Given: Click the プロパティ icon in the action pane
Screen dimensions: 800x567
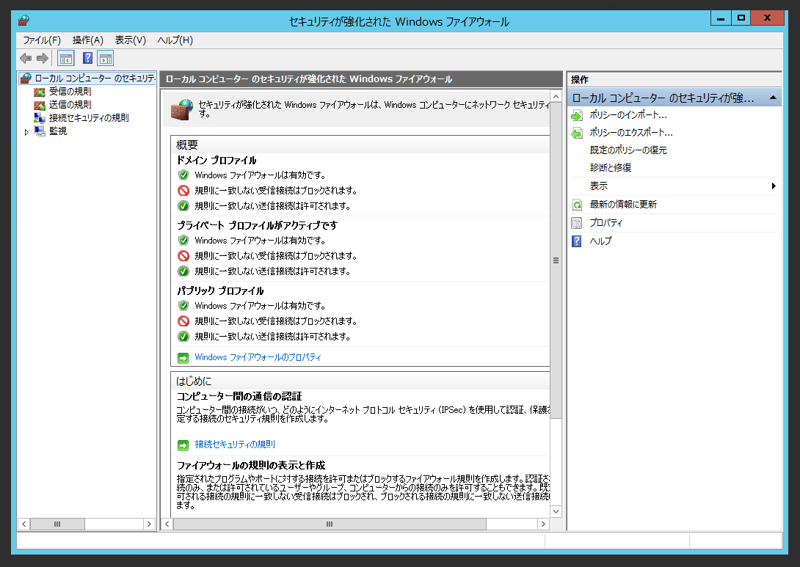Looking at the screenshot, I should click(x=577, y=223).
